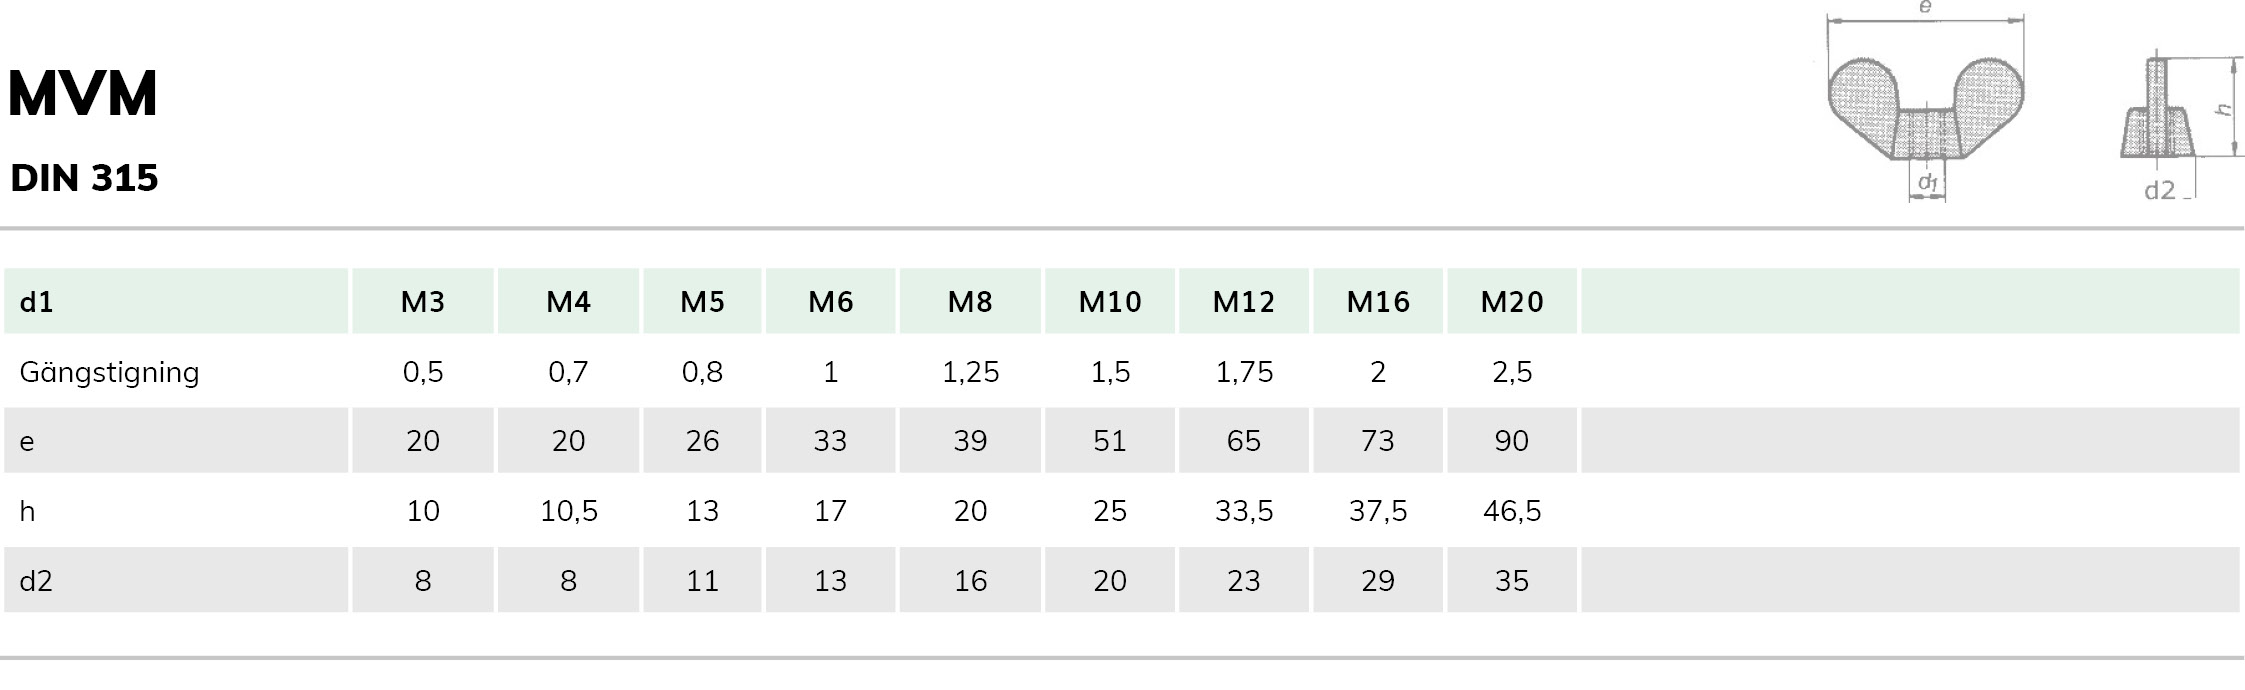Click the h row label
The height and width of the screenshot is (690, 2245).
27,511
